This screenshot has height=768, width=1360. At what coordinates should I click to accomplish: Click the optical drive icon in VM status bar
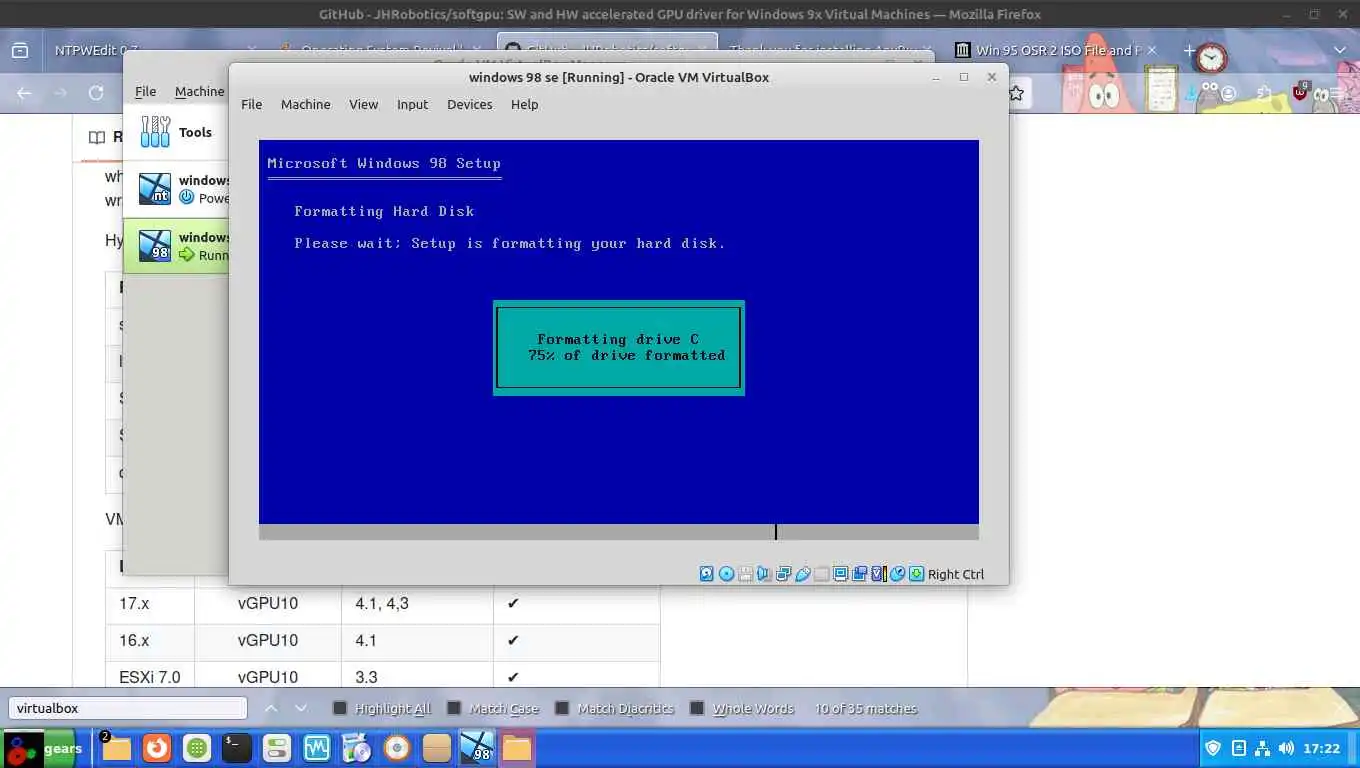pos(727,574)
